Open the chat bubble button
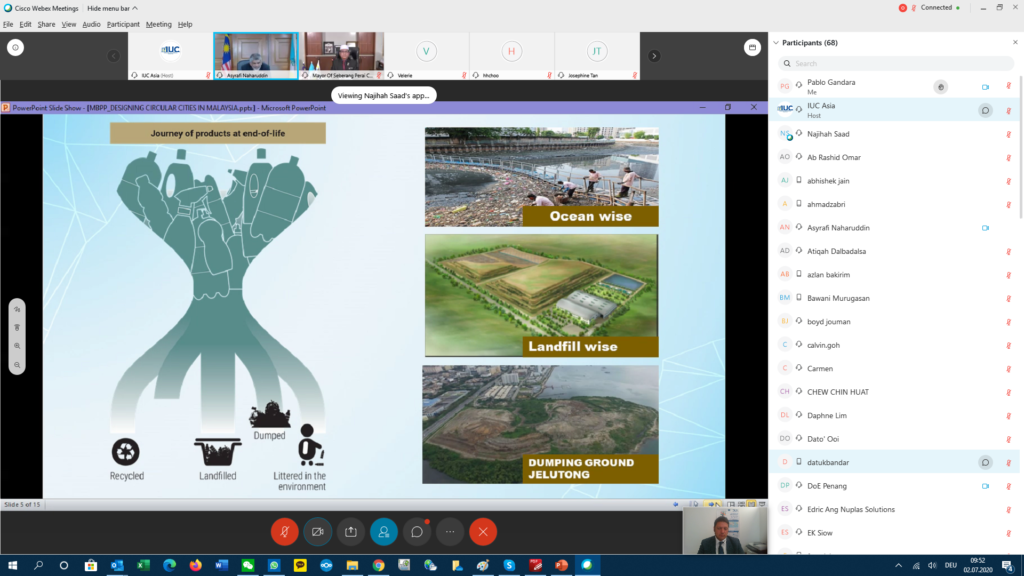The width and height of the screenshot is (1024, 576). point(417,532)
